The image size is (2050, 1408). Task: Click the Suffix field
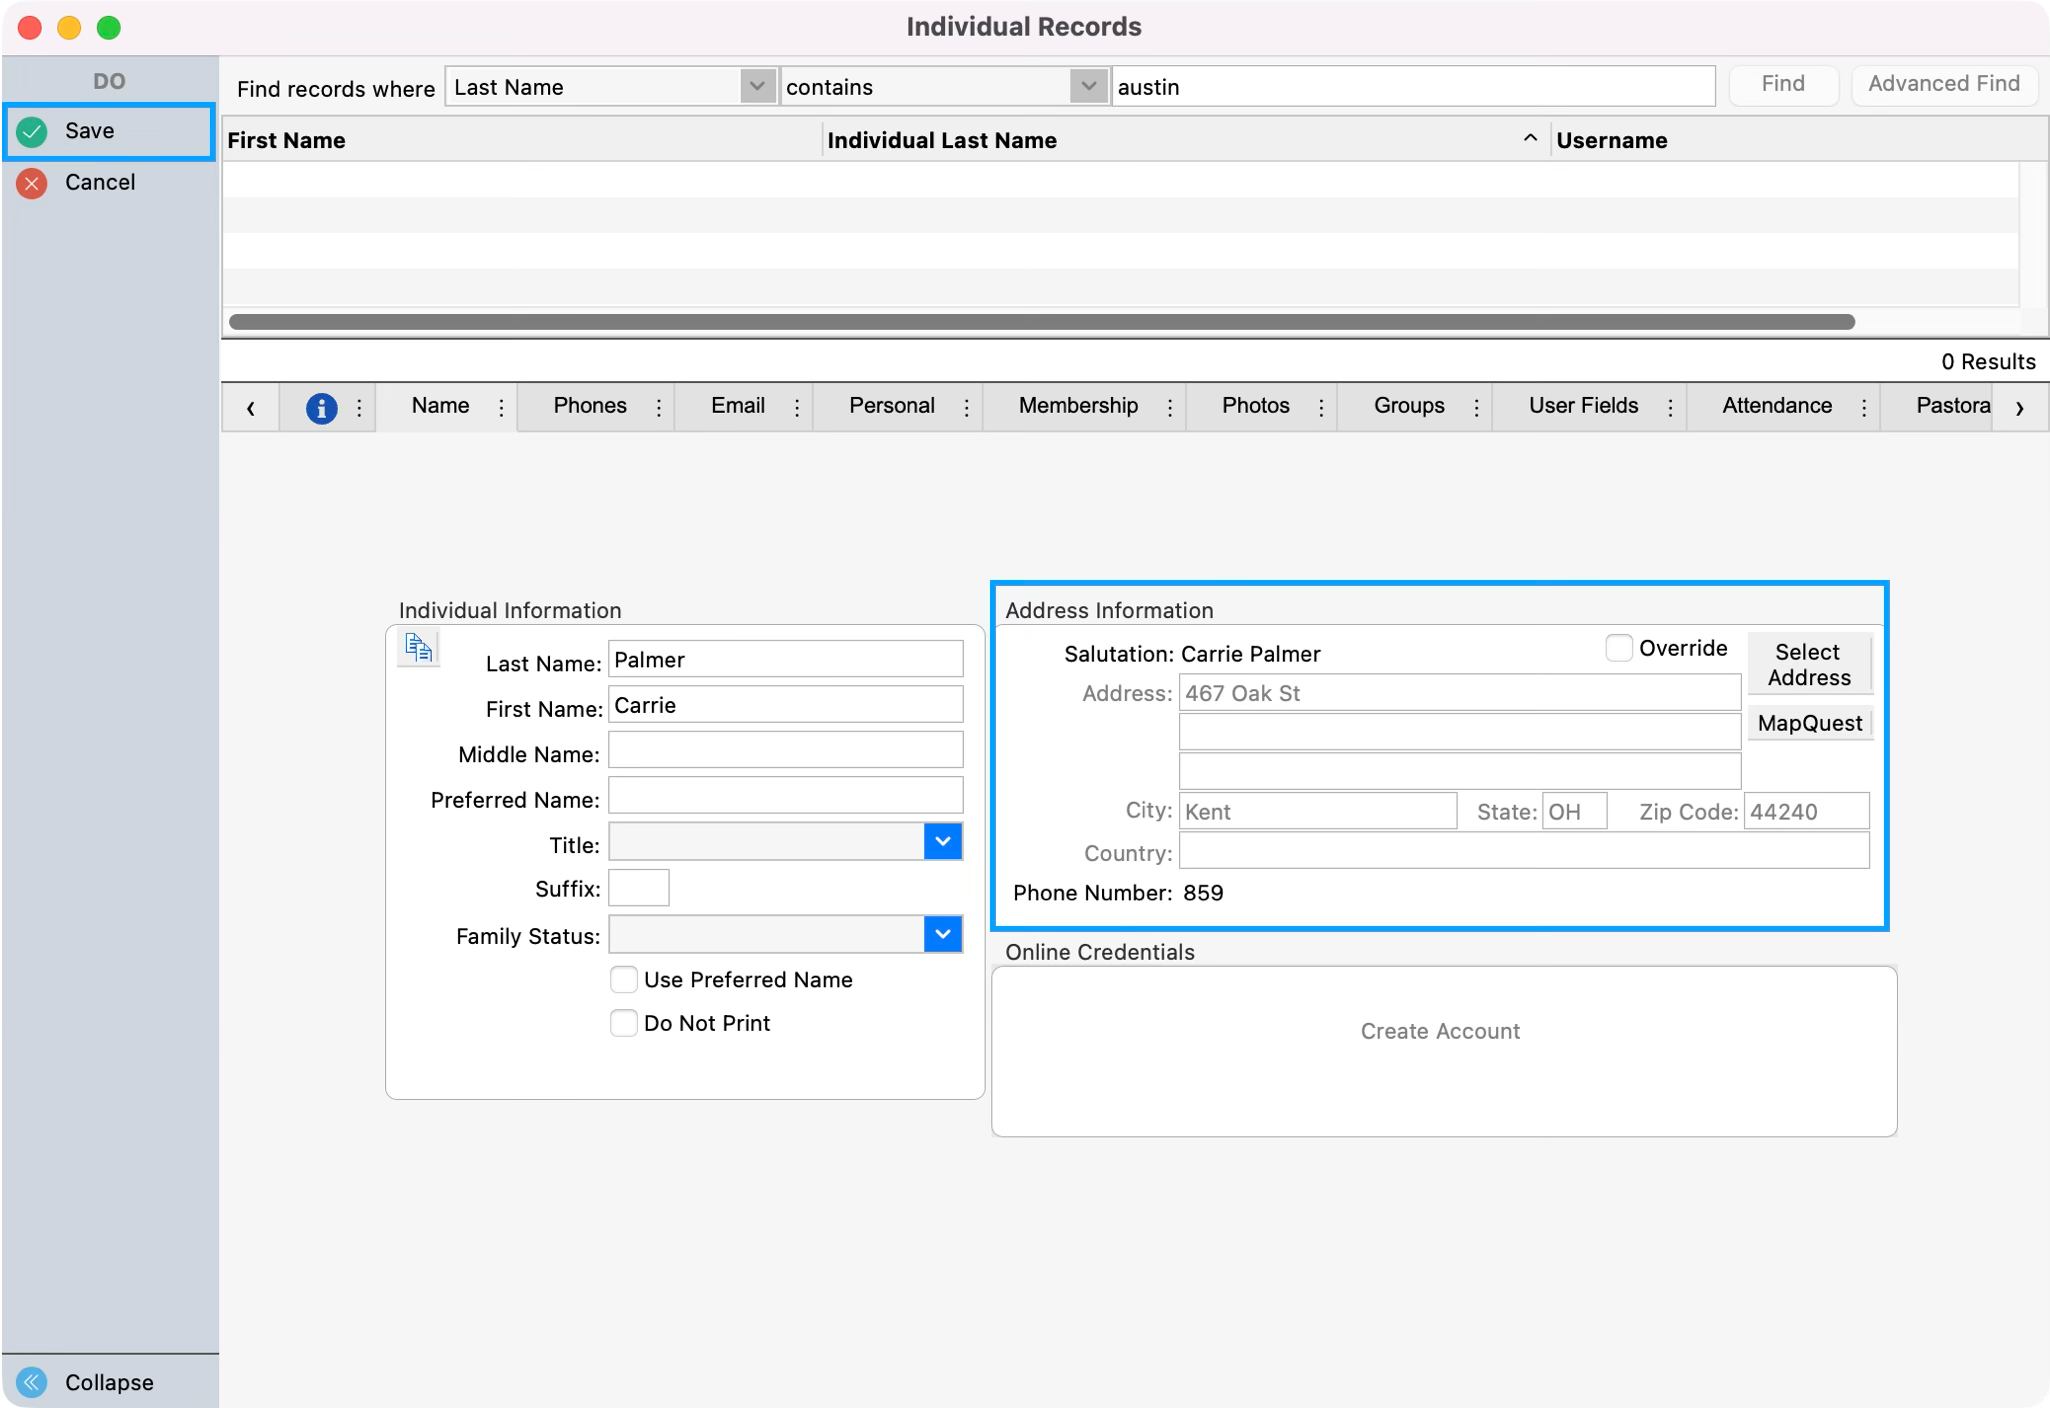638,888
